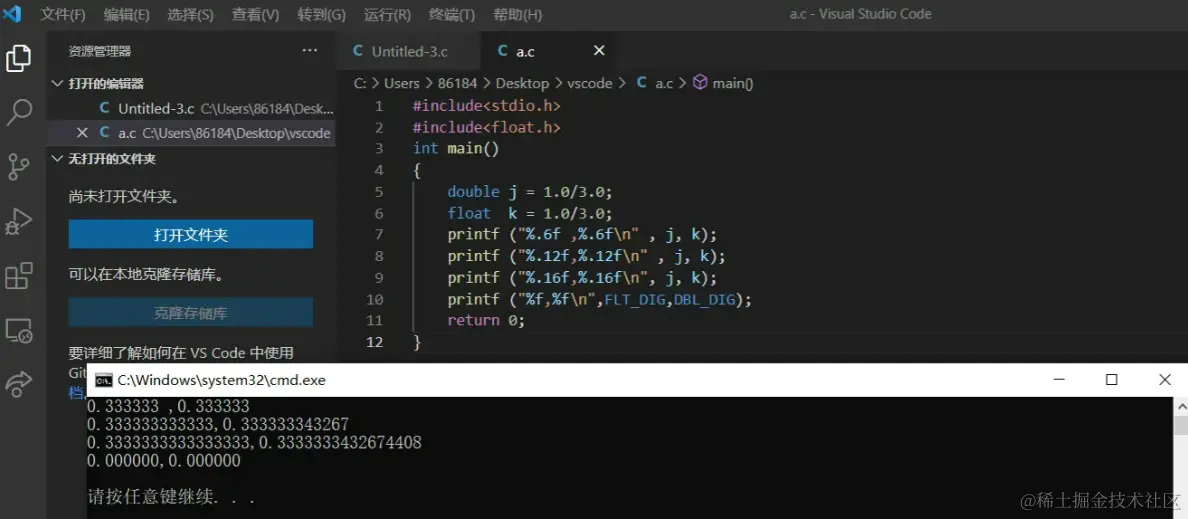Click cmd.exe window title bar text
This screenshot has width=1188, height=519.
click(221, 380)
